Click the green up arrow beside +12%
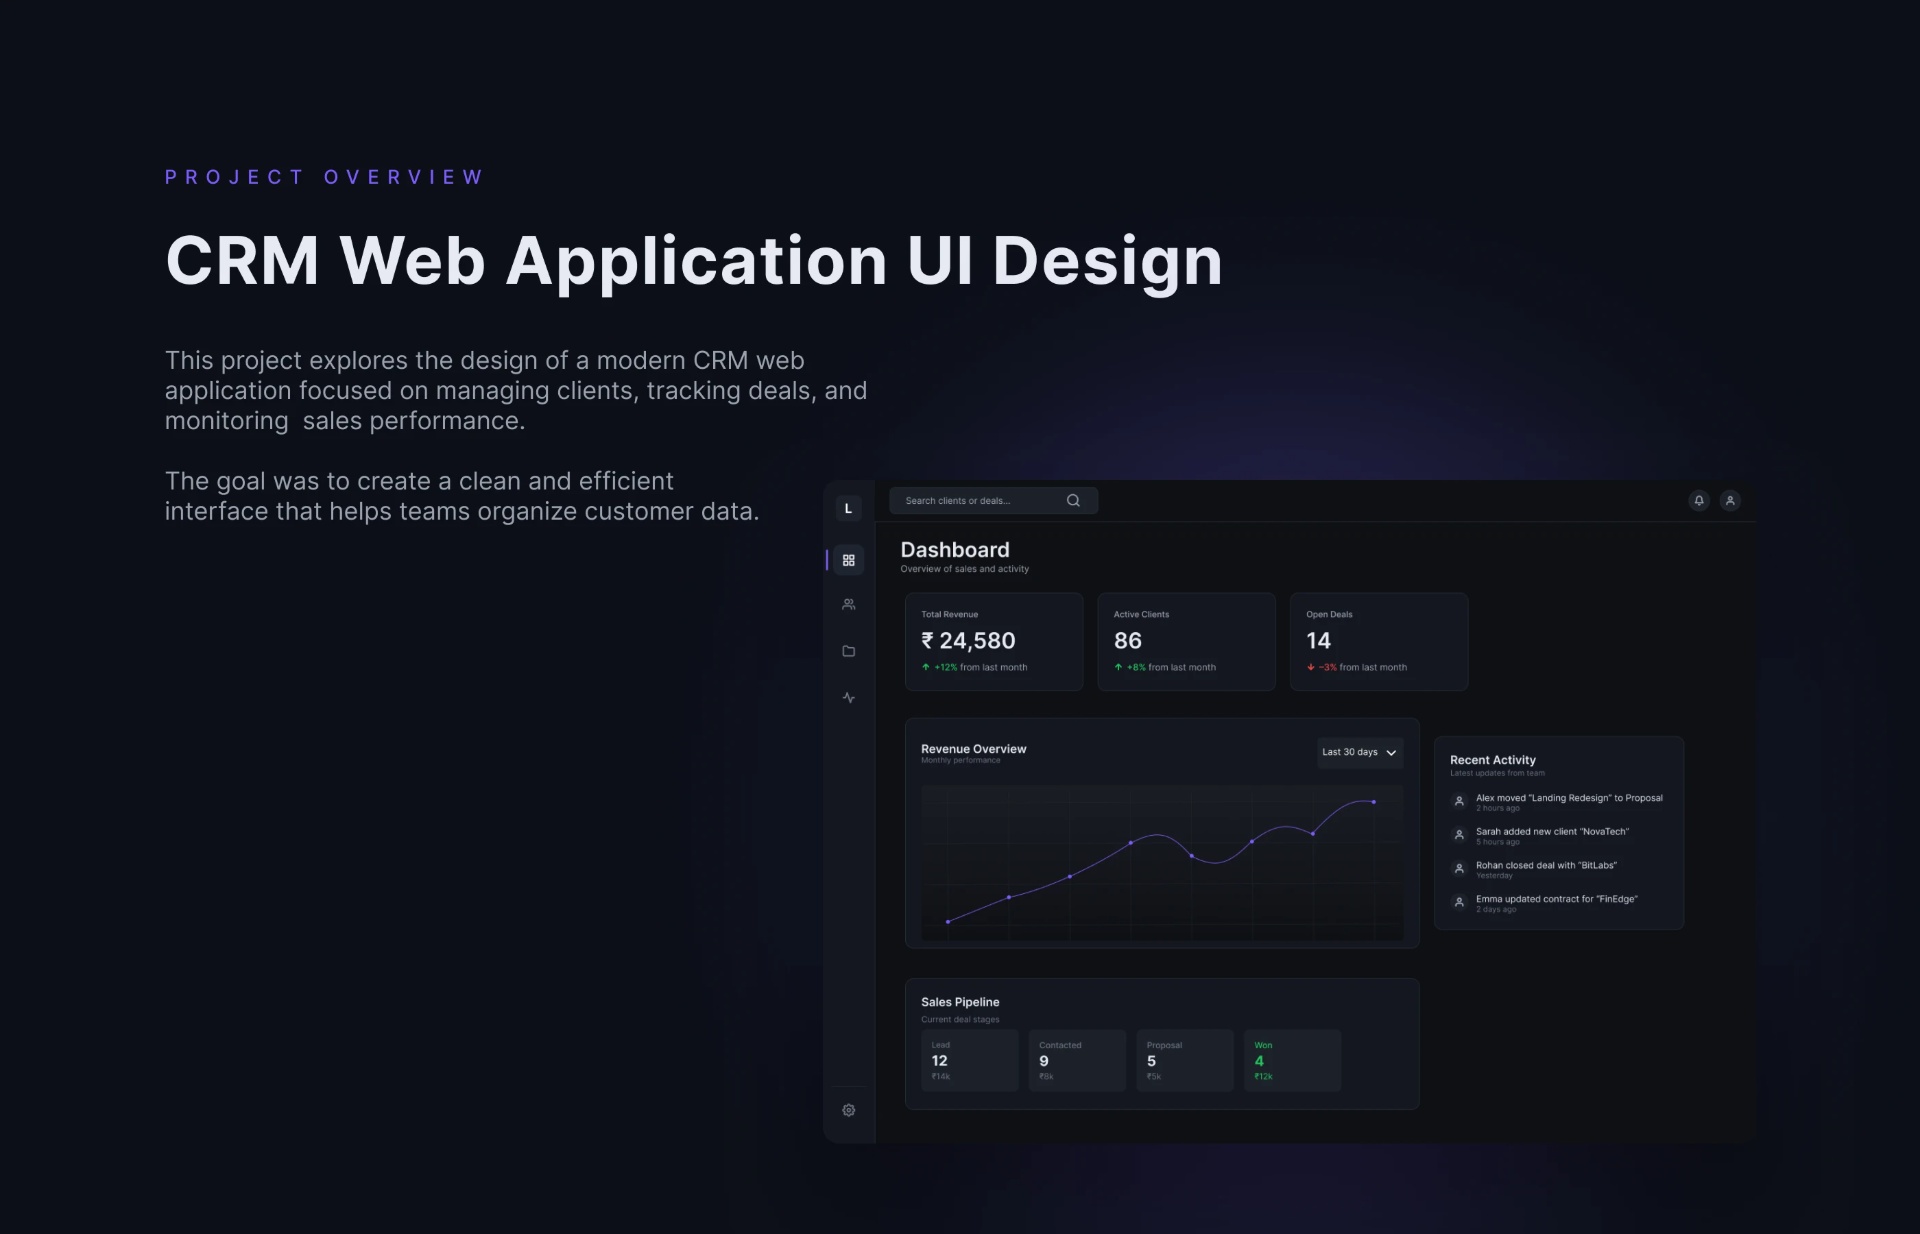 tap(926, 667)
